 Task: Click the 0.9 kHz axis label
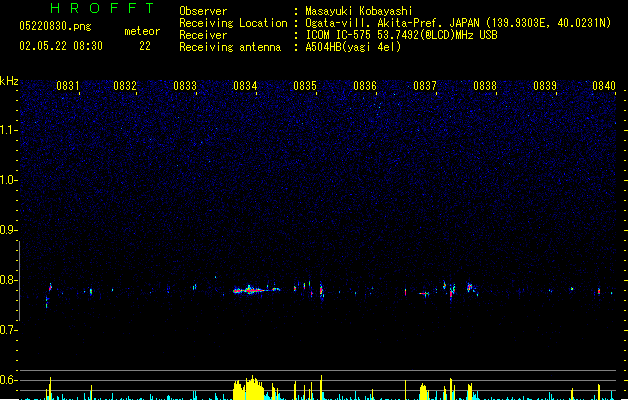click(8, 230)
